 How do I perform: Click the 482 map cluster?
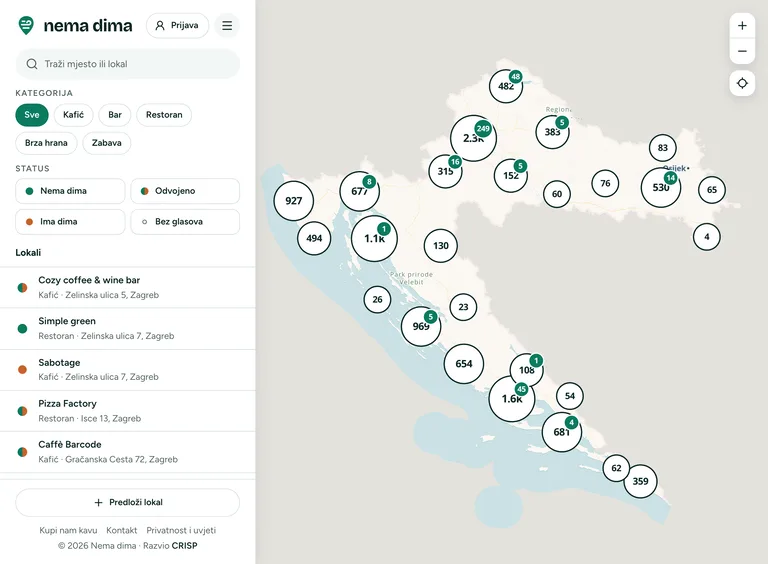506,86
